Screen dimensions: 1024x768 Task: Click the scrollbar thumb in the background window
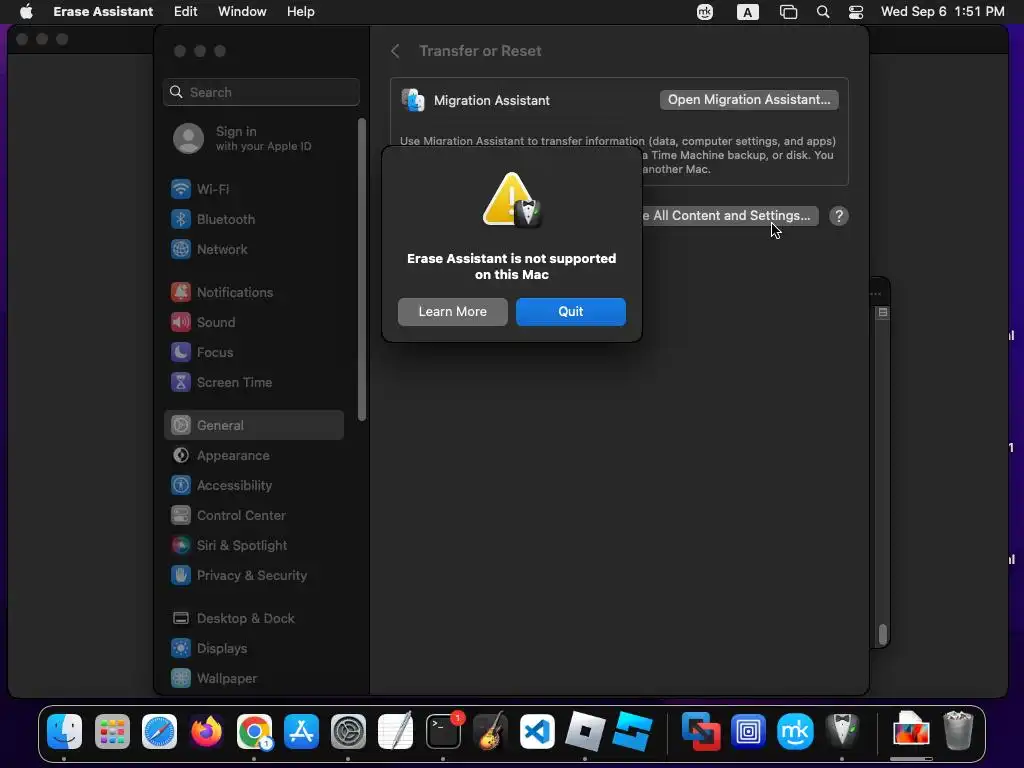tap(883, 633)
